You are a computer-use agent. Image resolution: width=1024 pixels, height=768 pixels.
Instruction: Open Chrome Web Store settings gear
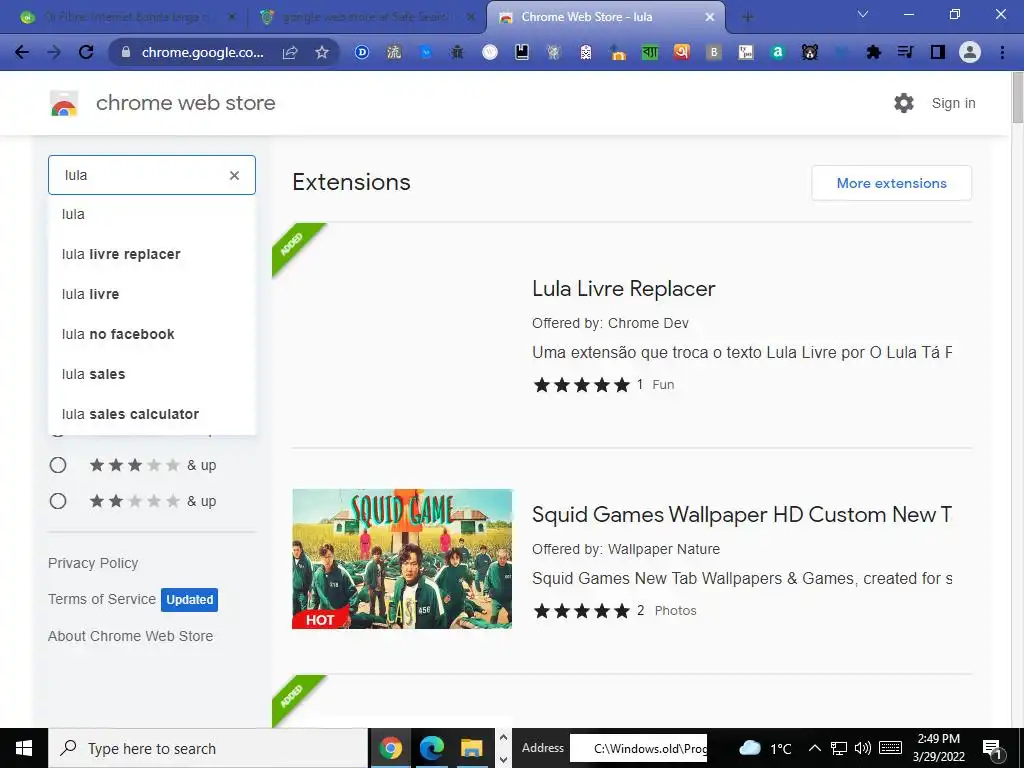pos(904,103)
